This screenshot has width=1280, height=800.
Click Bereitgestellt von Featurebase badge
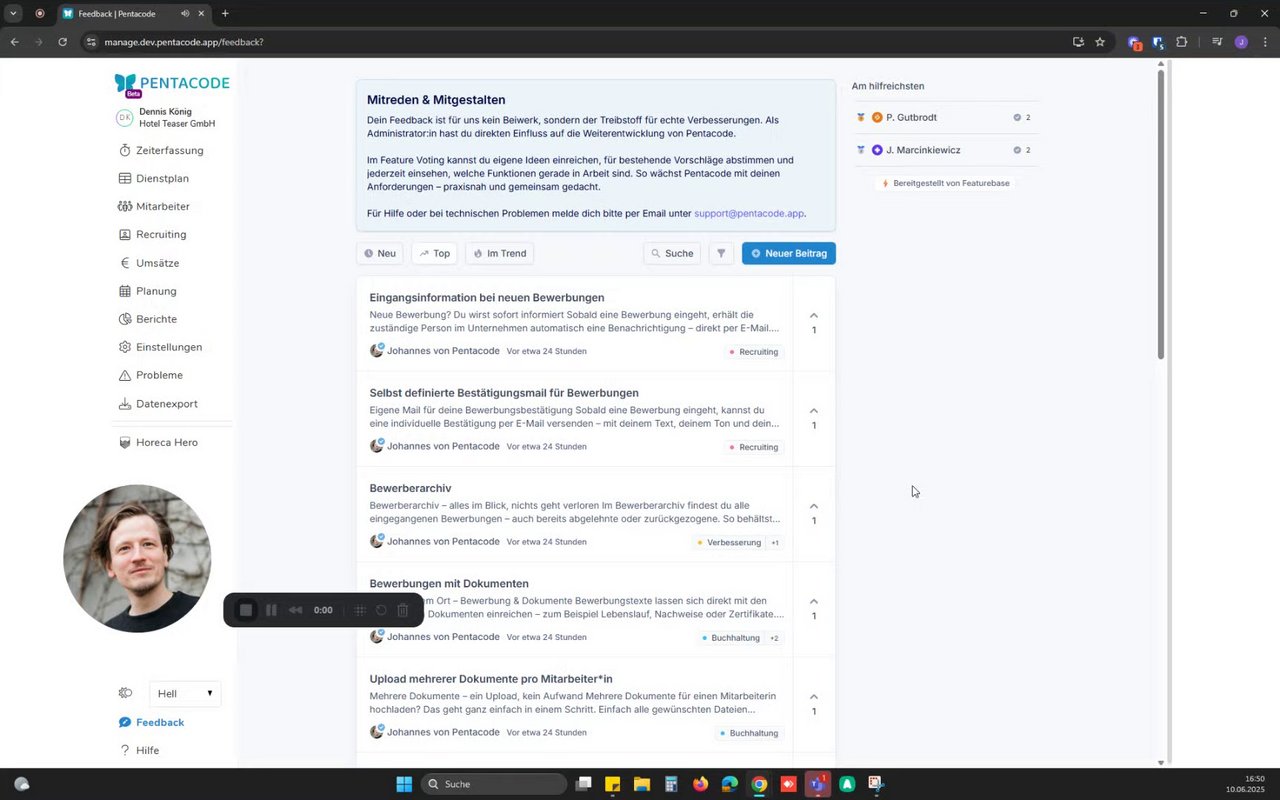click(x=944, y=184)
